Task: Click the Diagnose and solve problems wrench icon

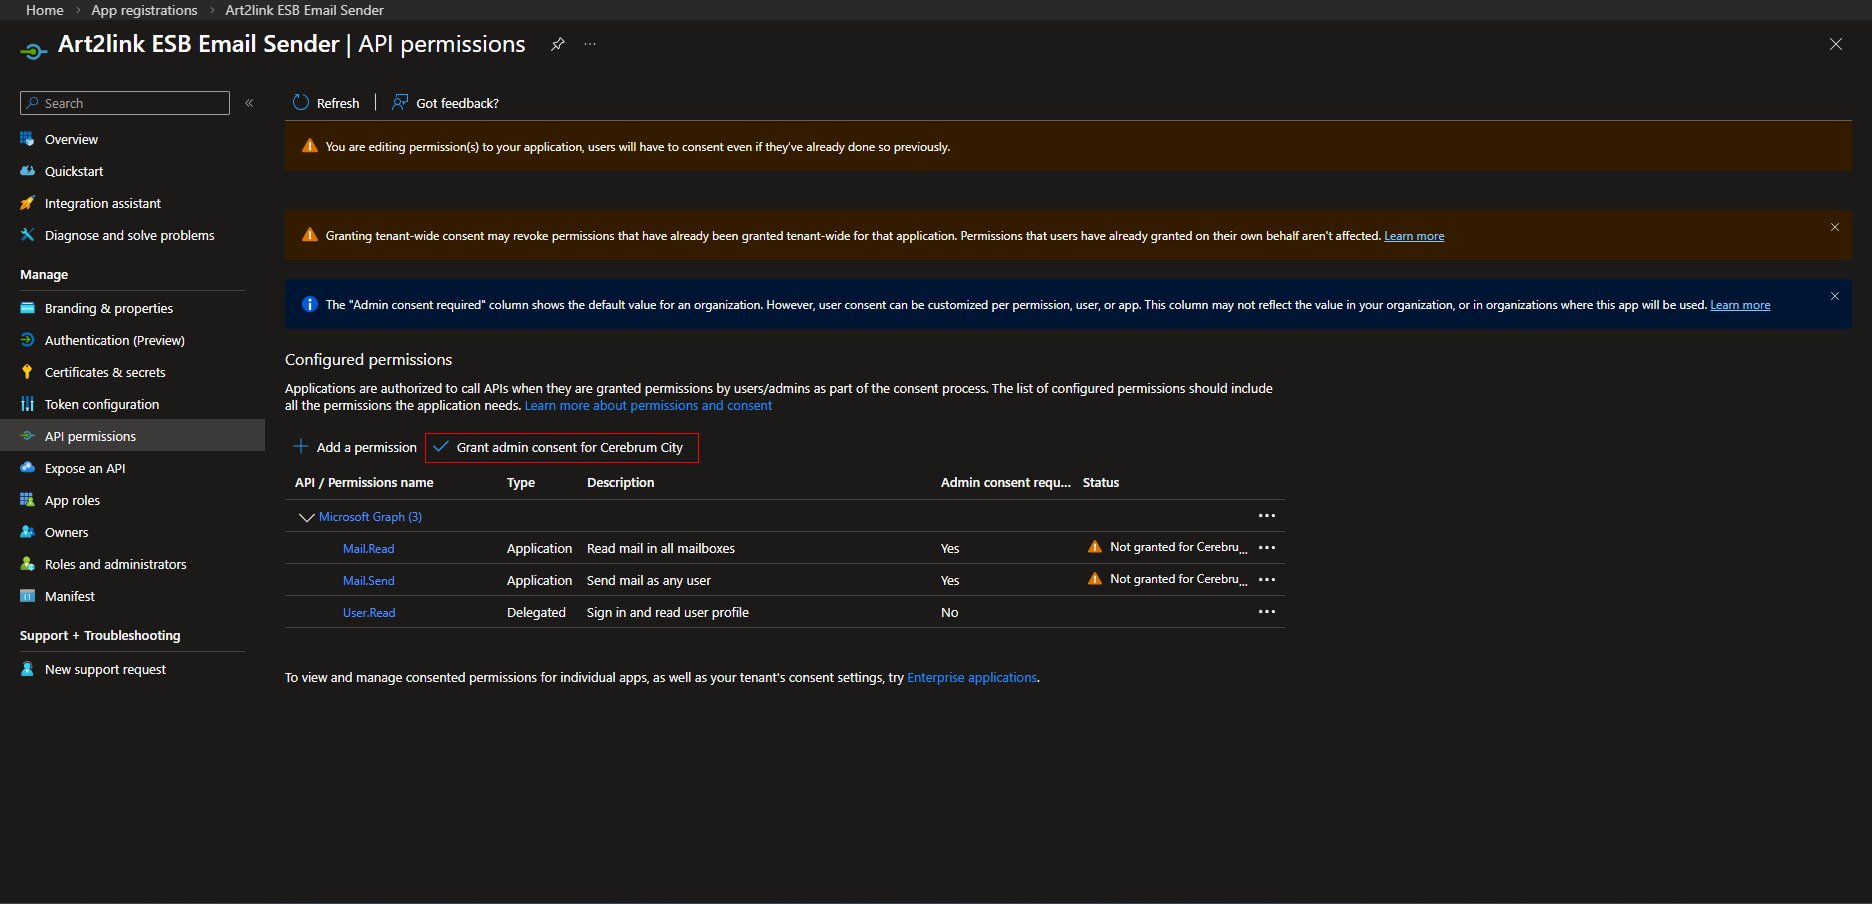Action: pyautogui.click(x=27, y=235)
